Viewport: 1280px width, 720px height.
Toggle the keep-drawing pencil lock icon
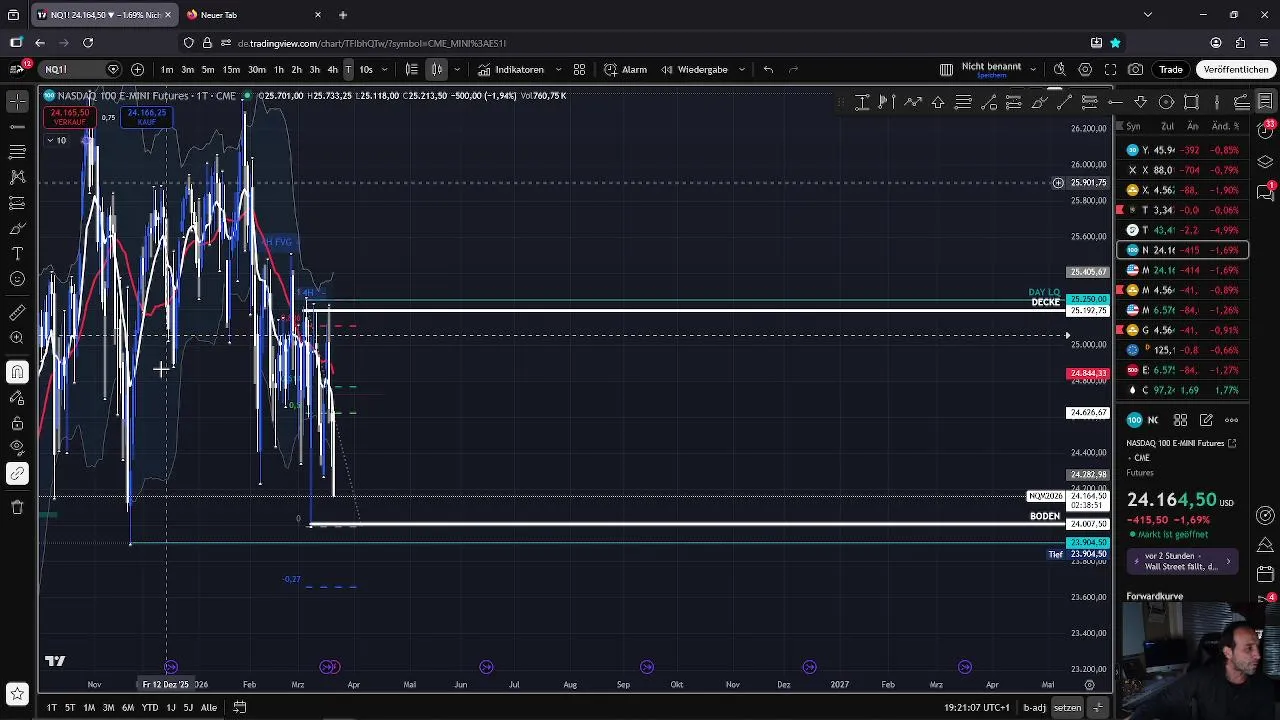(x=17, y=397)
